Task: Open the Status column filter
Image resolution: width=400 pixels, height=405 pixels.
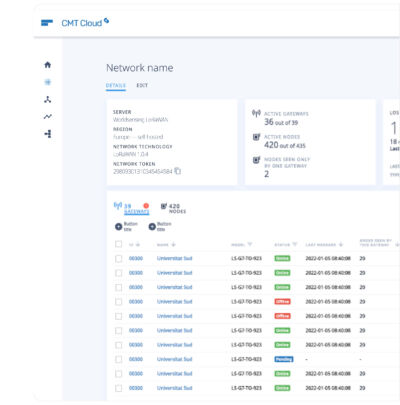Action: click(294, 245)
